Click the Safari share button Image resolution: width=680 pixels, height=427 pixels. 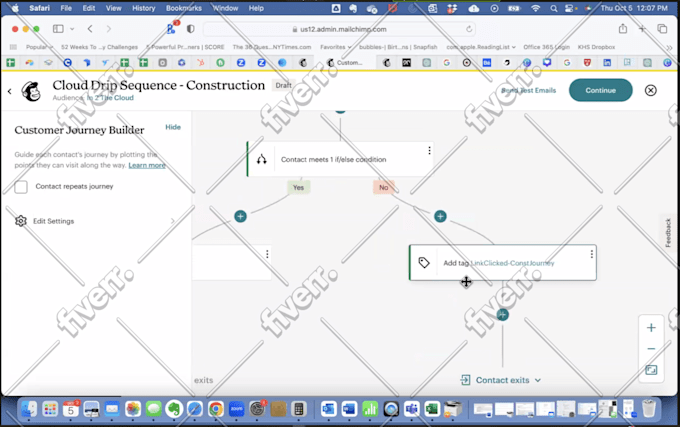(x=623, y=29)
